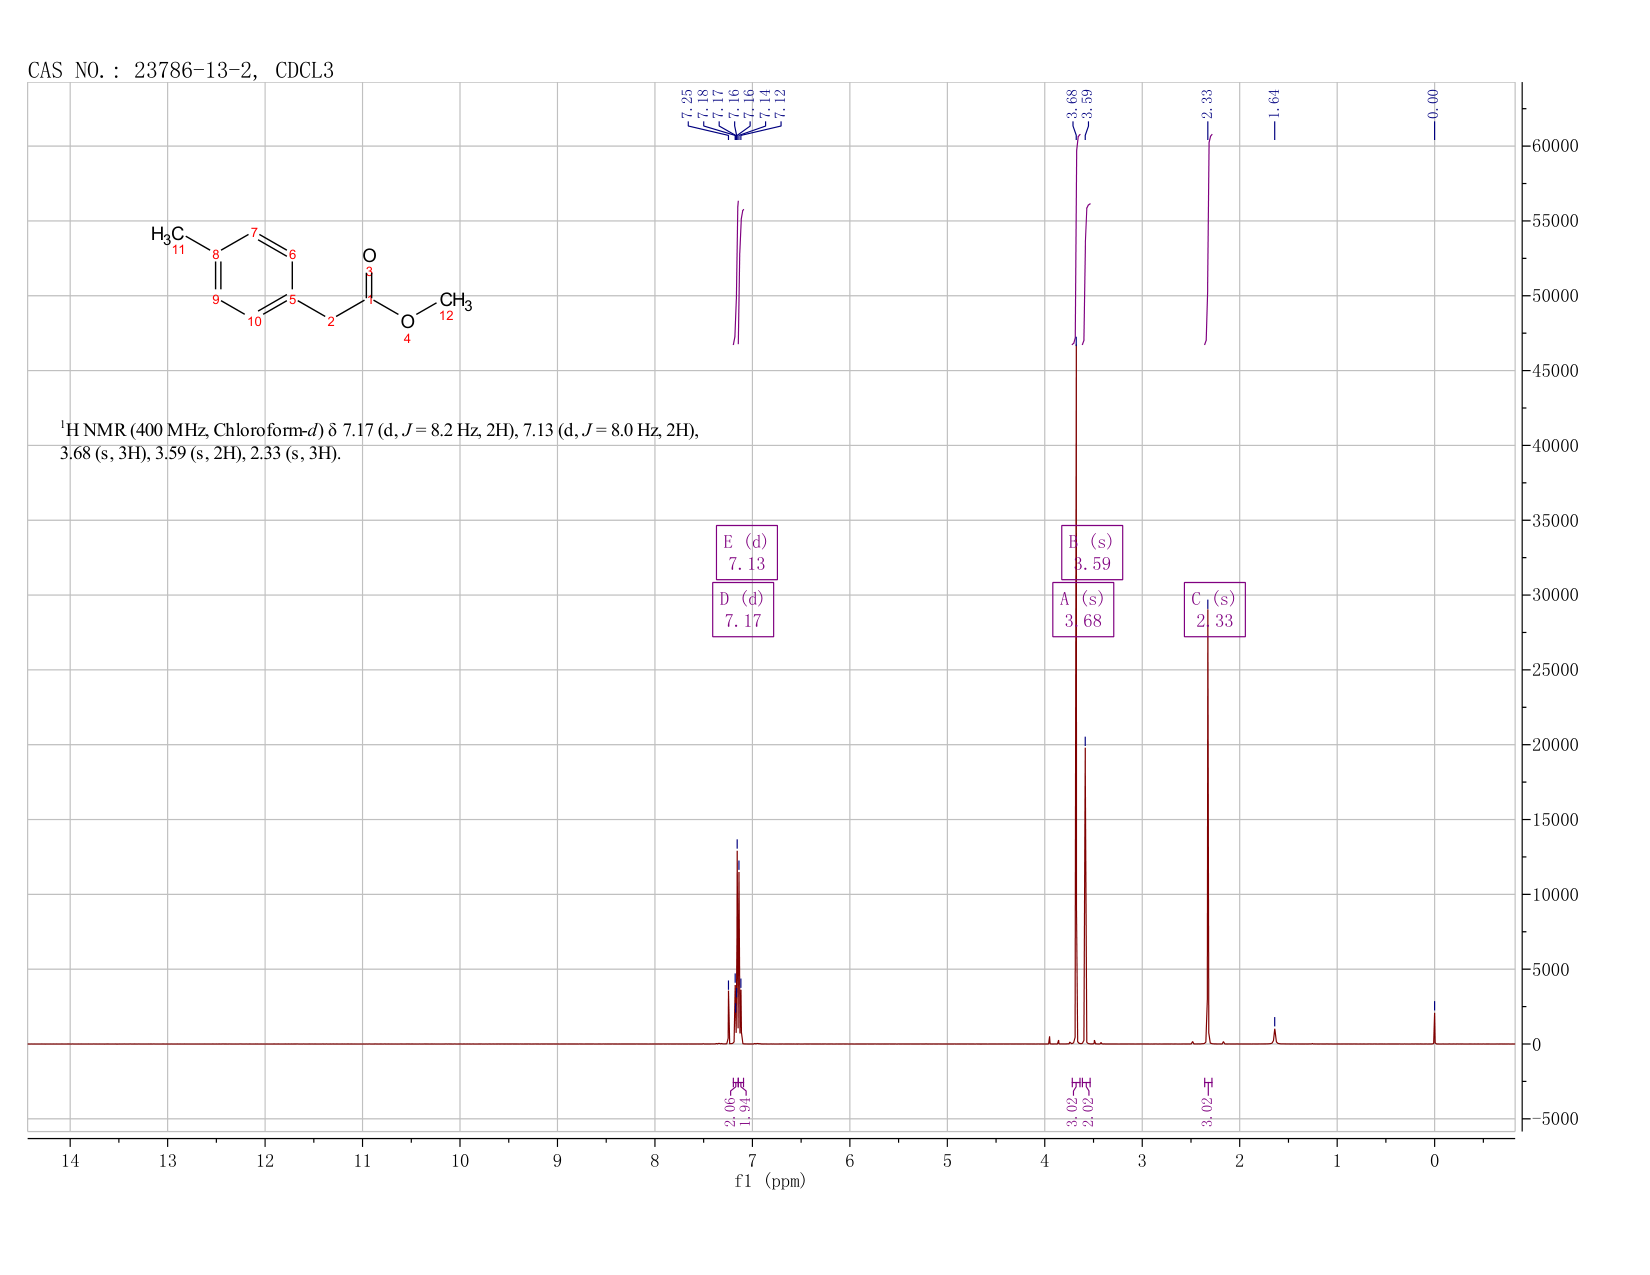Click peak label 7.12 at top
Screen dimensions: 1650x1275
click(781, 103)
